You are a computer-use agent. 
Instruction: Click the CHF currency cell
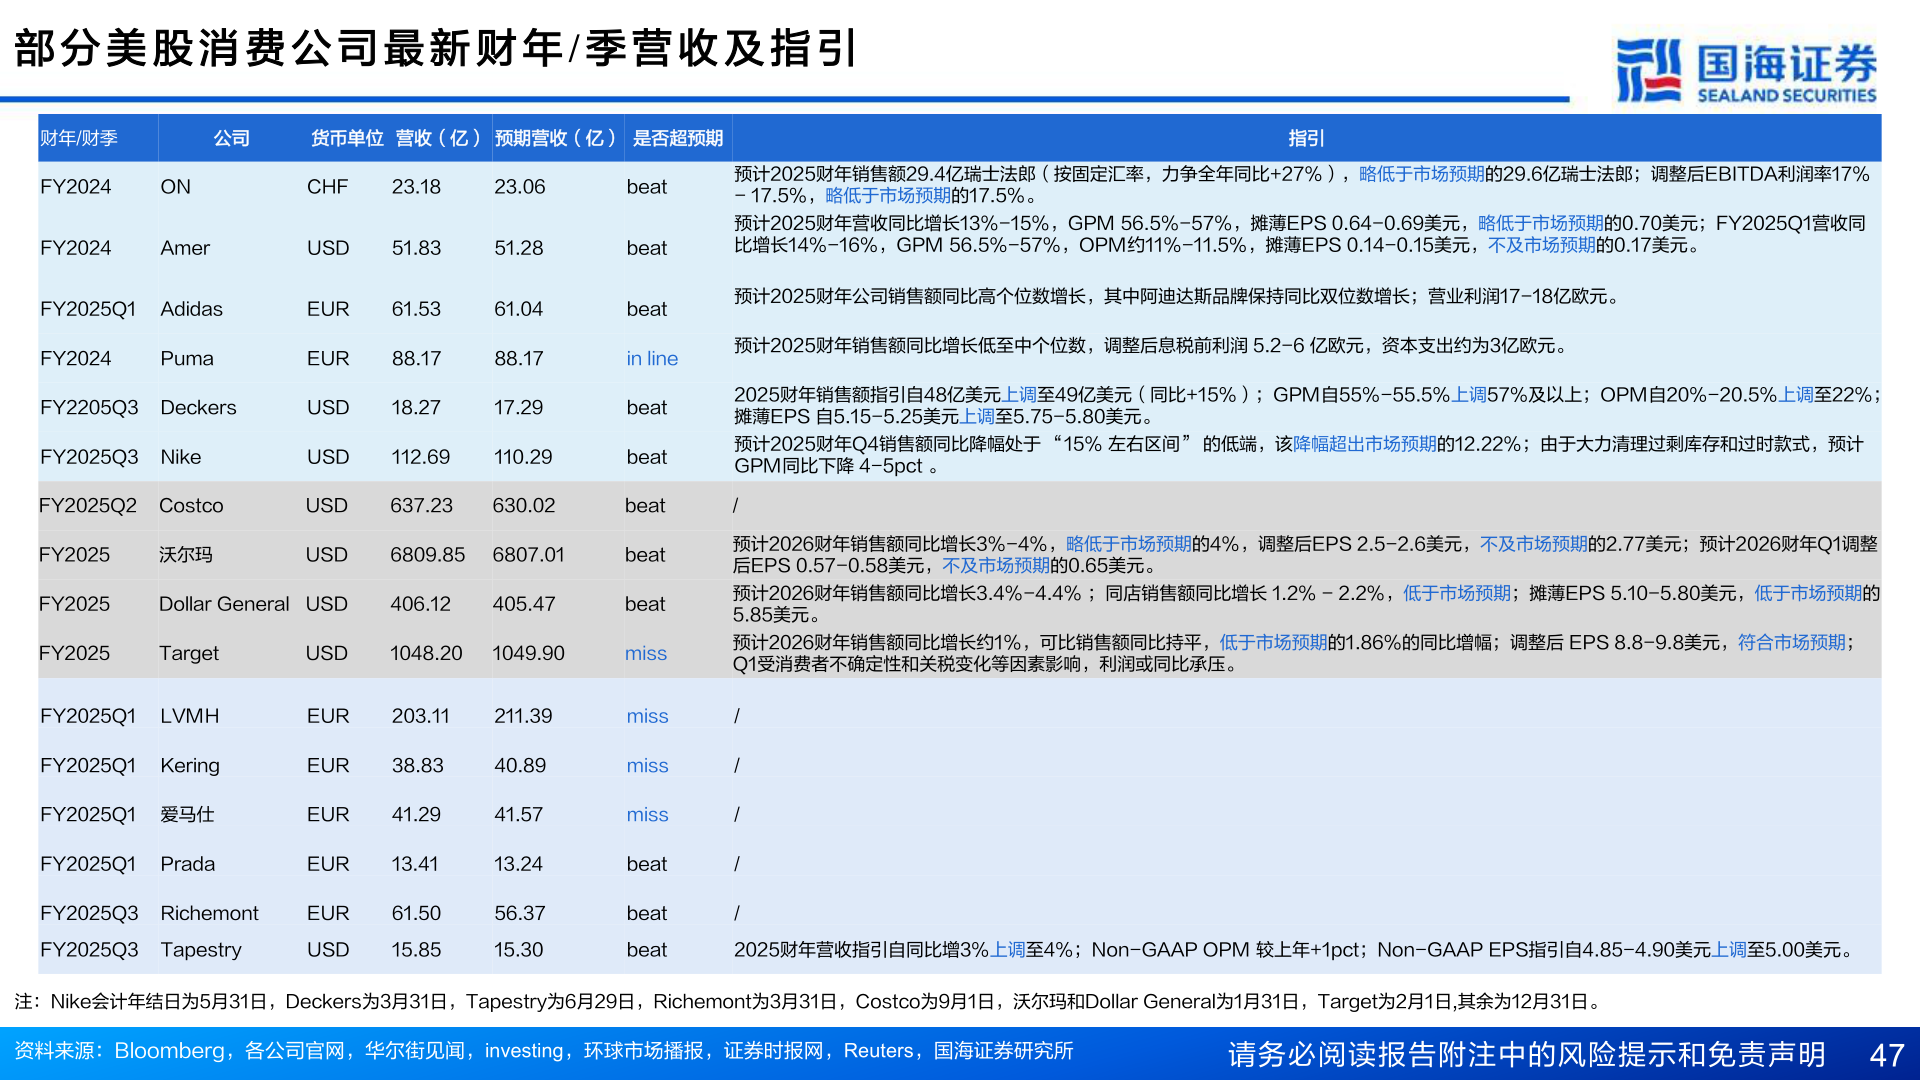pos(327,187)
